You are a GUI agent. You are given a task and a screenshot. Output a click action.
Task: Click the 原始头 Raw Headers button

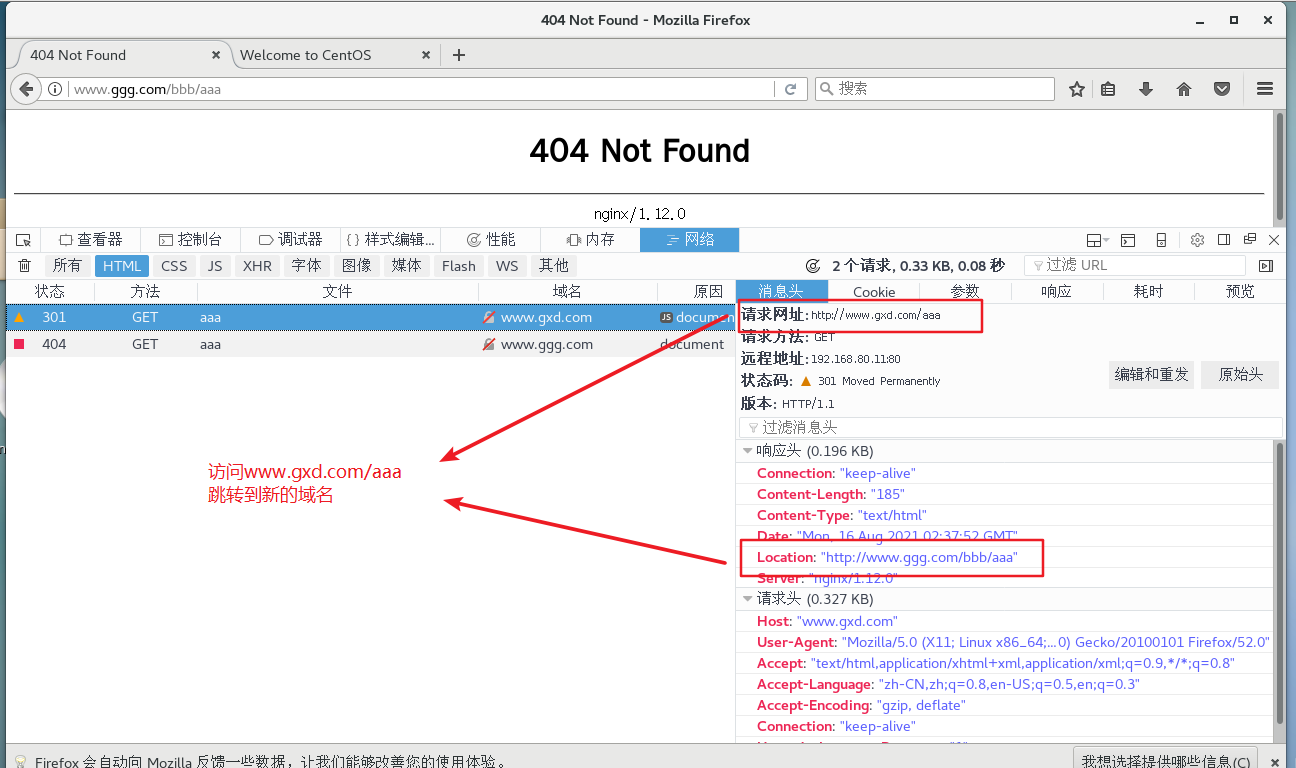point(1240,375)
